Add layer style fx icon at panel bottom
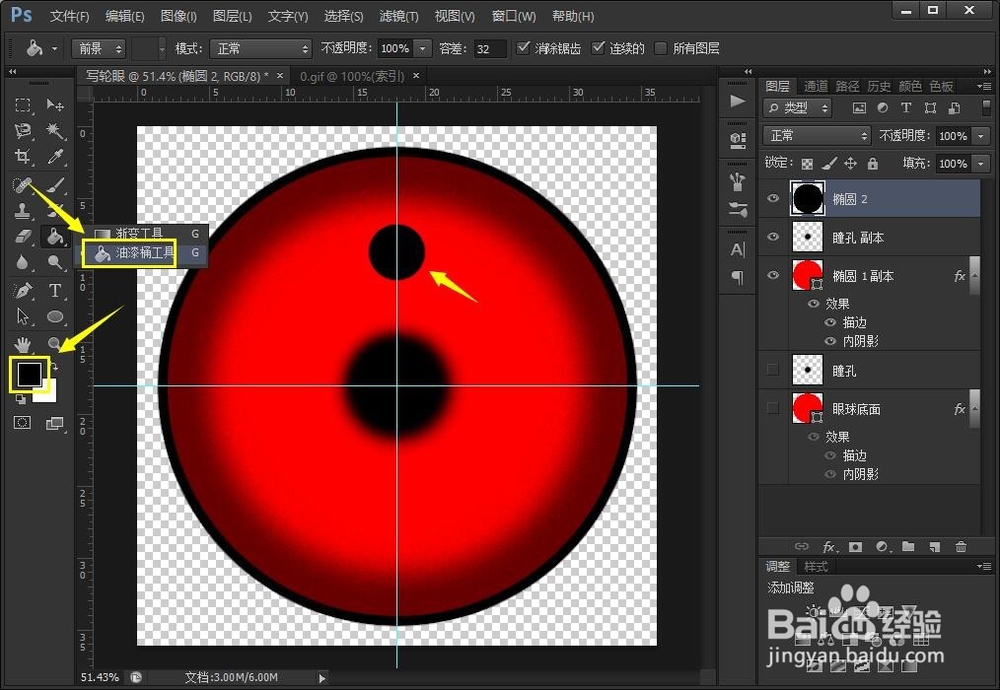Screen dimensions: 1000x690 pos(828,547)
